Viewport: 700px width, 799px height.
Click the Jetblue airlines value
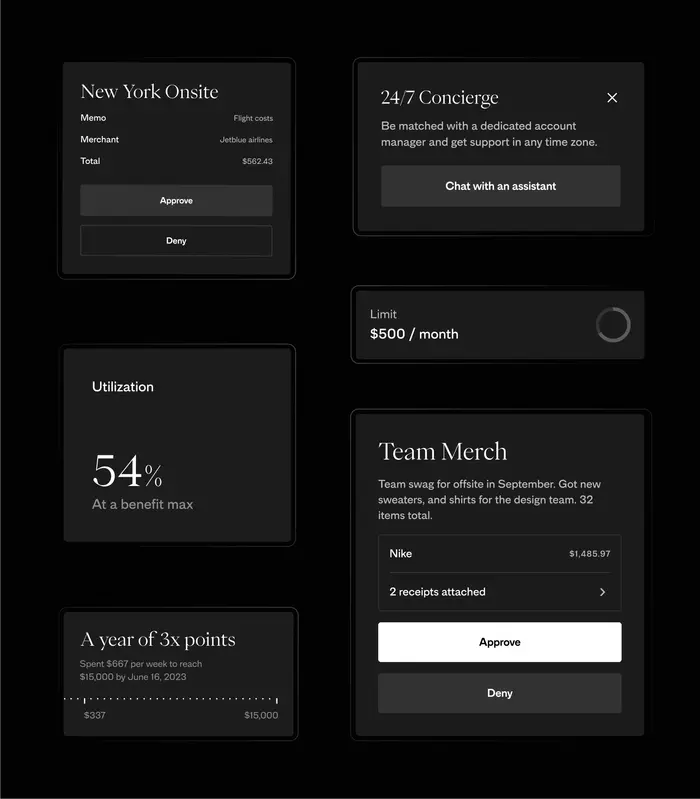[x=246, y=140]
